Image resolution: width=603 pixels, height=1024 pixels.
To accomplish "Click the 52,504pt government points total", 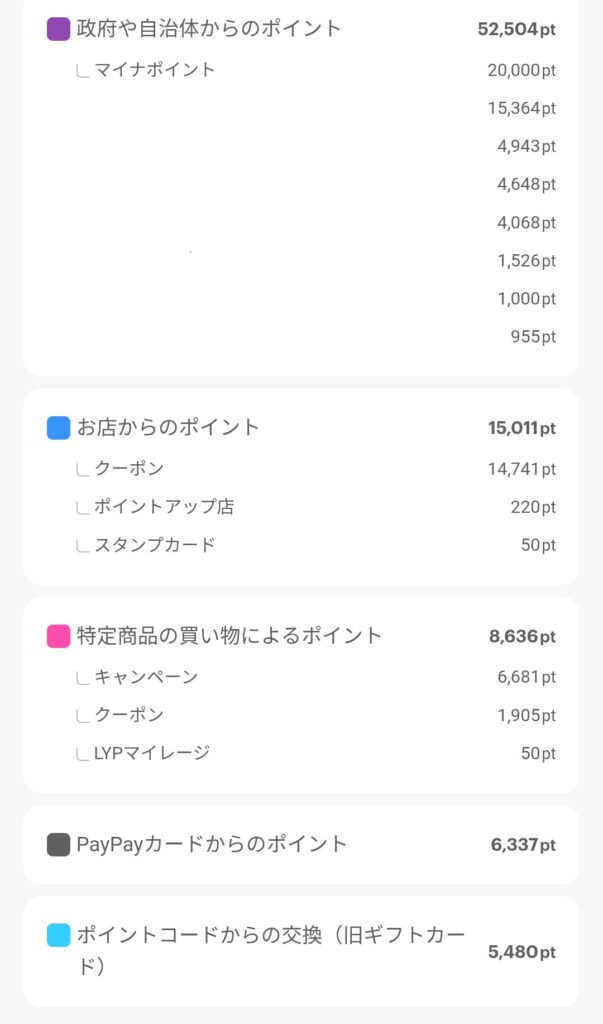I will (516, 29).
